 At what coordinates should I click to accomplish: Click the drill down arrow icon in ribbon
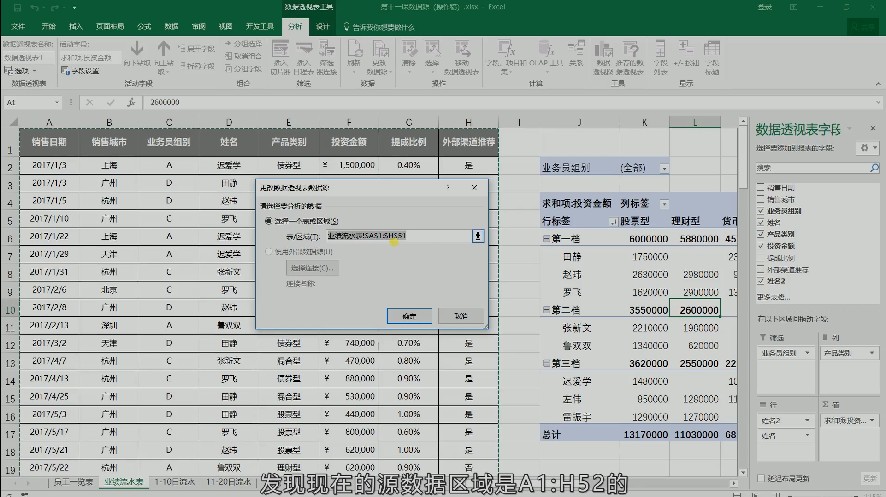pyautogui.click(x=137, y=49)
